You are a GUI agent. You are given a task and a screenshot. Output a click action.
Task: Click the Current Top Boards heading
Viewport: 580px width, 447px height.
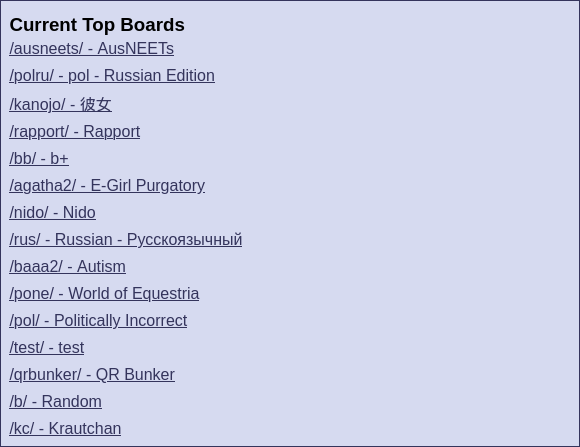point(97,25)
